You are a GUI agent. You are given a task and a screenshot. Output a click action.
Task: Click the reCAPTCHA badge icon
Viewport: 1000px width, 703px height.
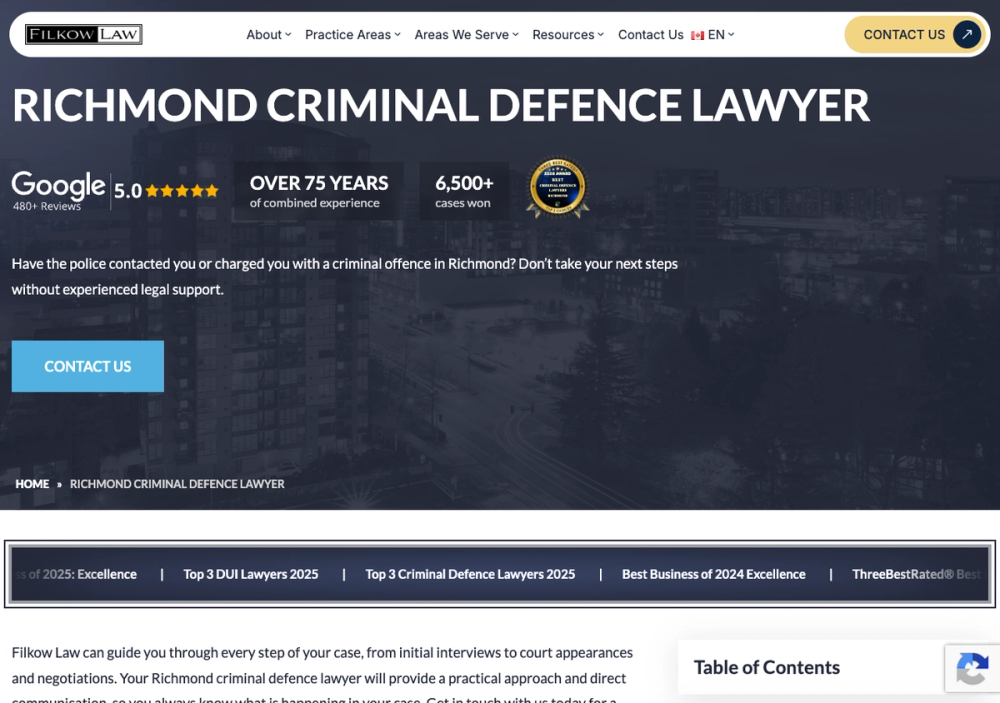(x=972, y=669)
